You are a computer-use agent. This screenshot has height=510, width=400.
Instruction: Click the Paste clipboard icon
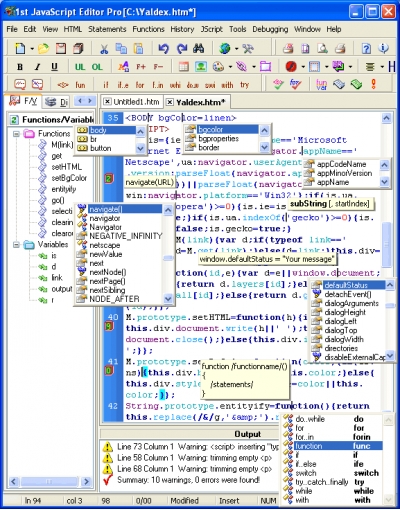click(x=138, y=49)
